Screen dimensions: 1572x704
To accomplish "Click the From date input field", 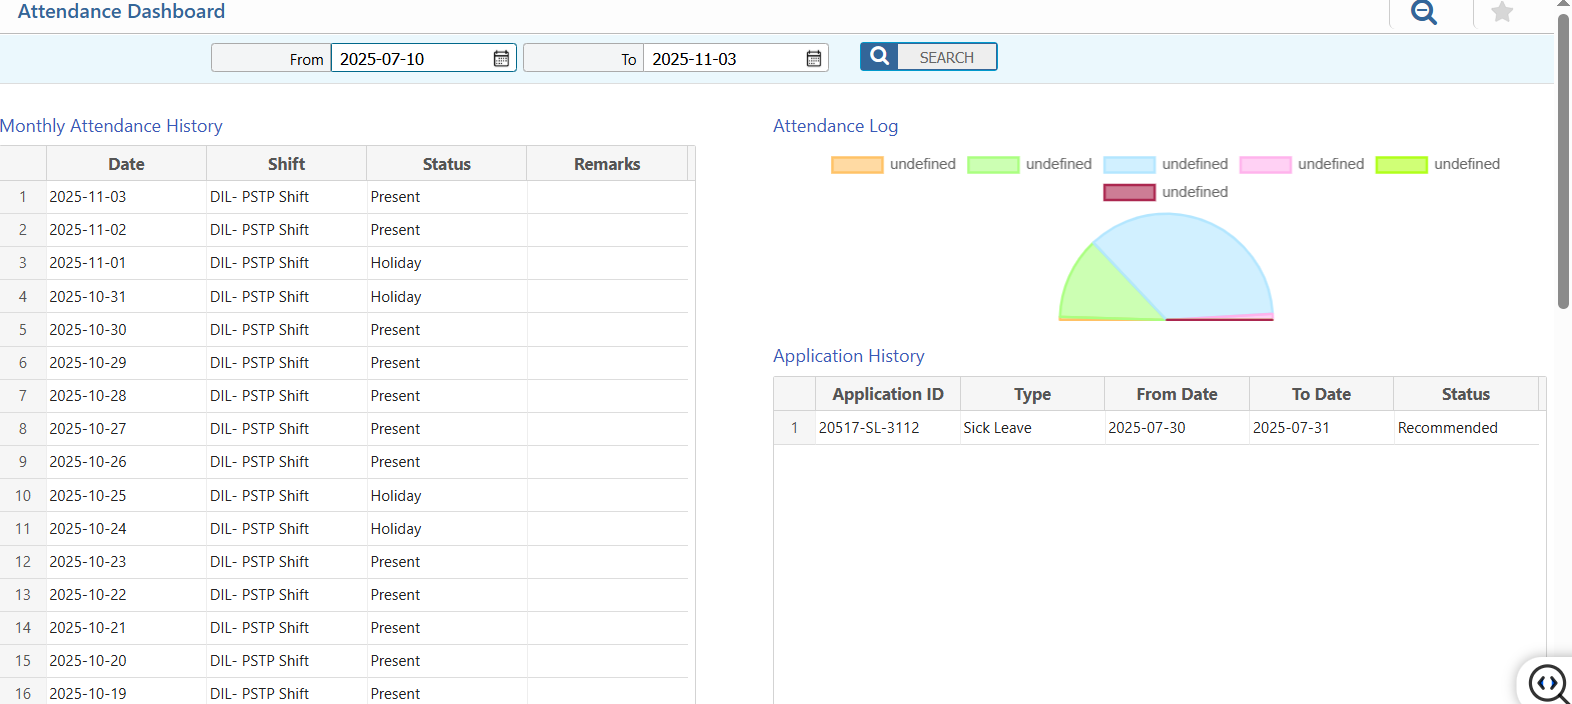I will coord(412,59).
